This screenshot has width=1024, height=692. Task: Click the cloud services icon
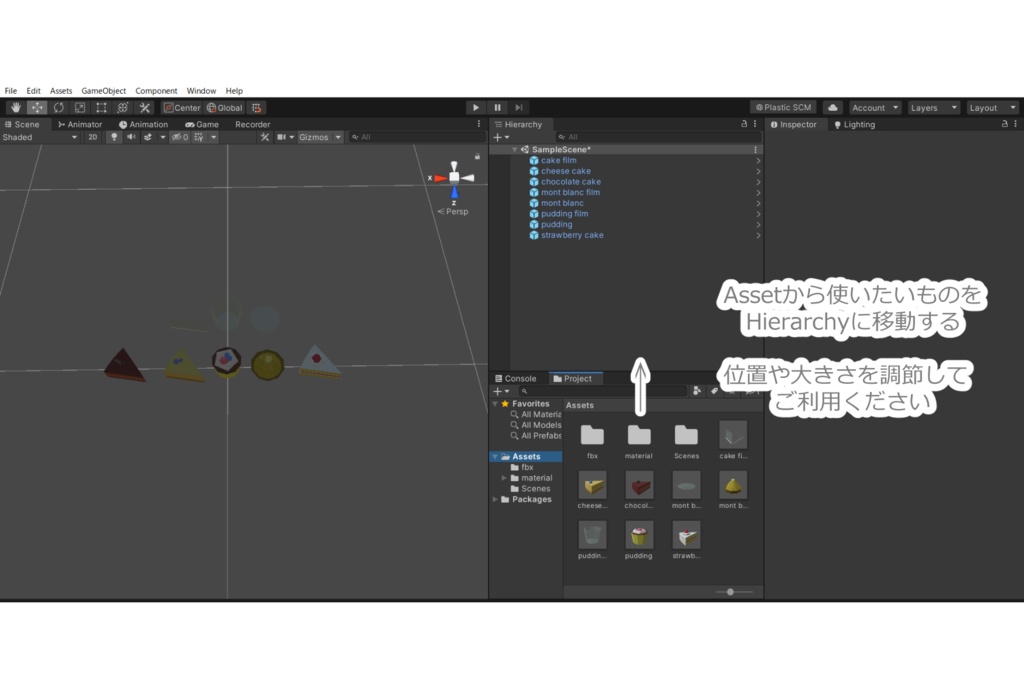point(833,108)
